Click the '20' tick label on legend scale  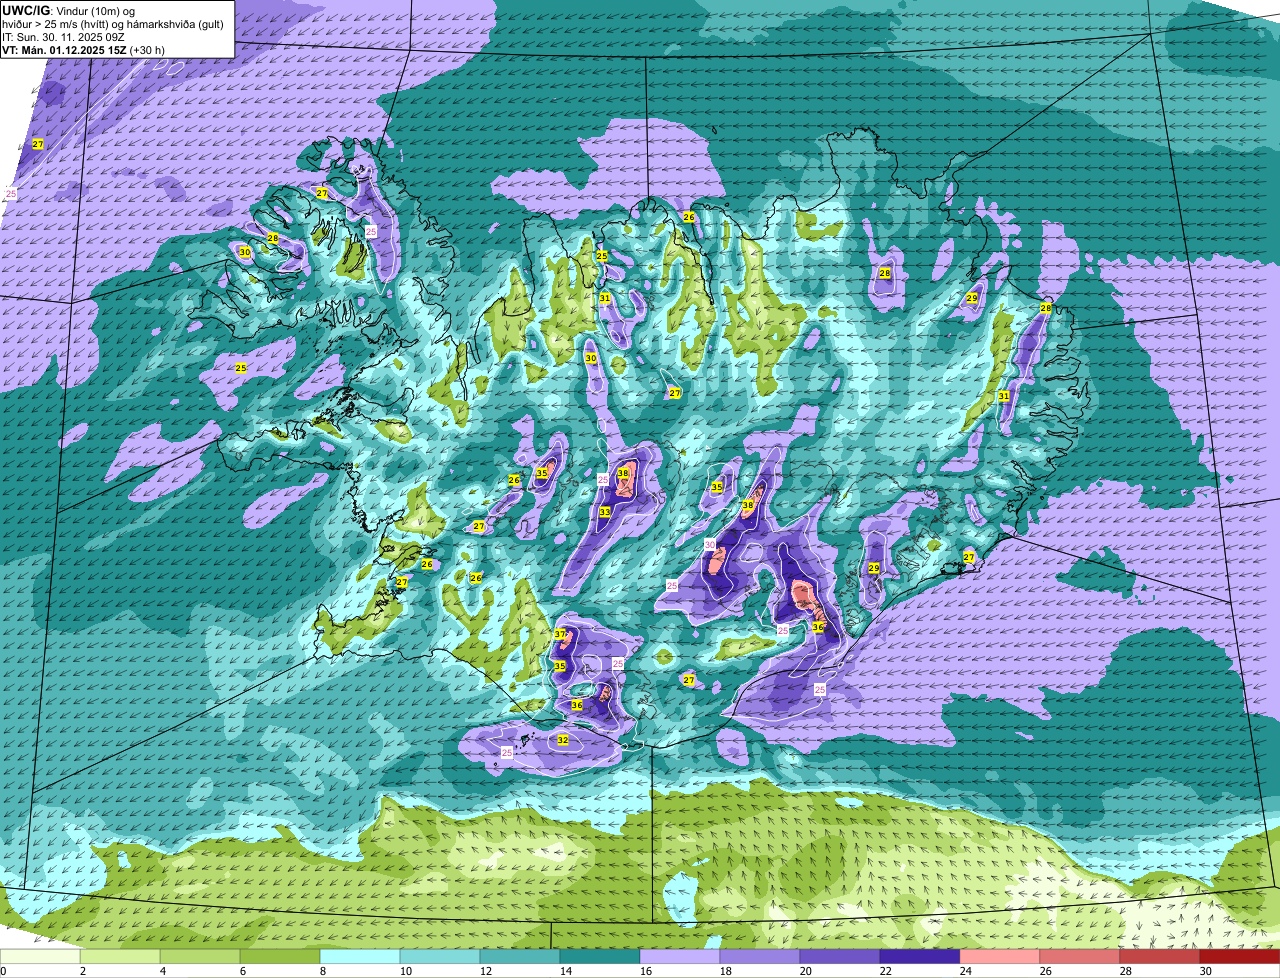(x=805, y=971)
